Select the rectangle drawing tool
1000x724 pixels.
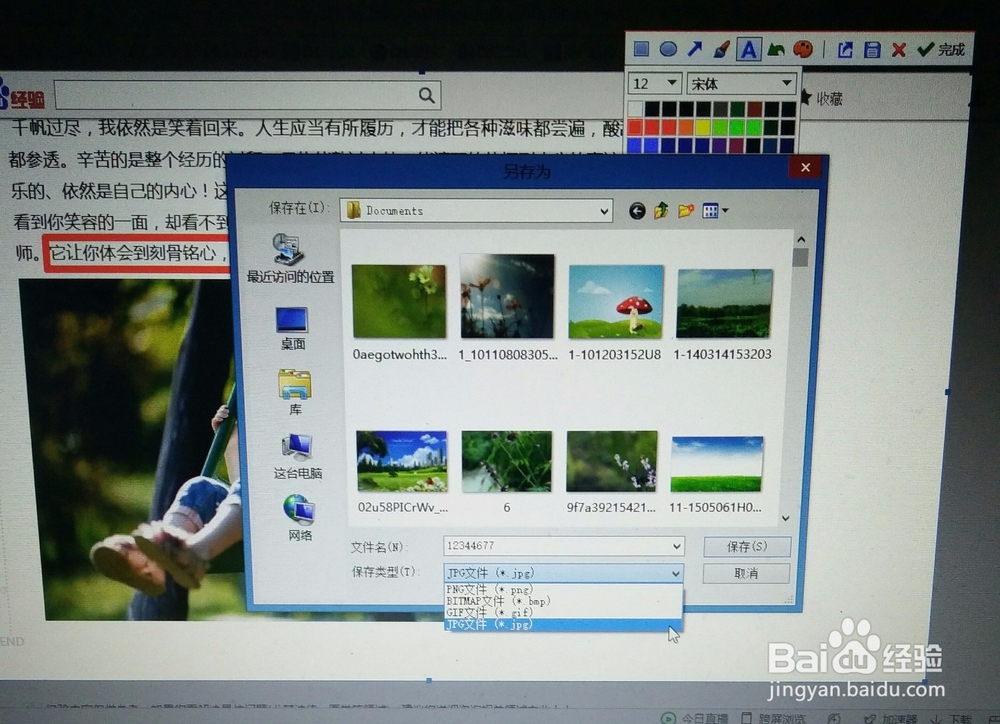[641, 48]
